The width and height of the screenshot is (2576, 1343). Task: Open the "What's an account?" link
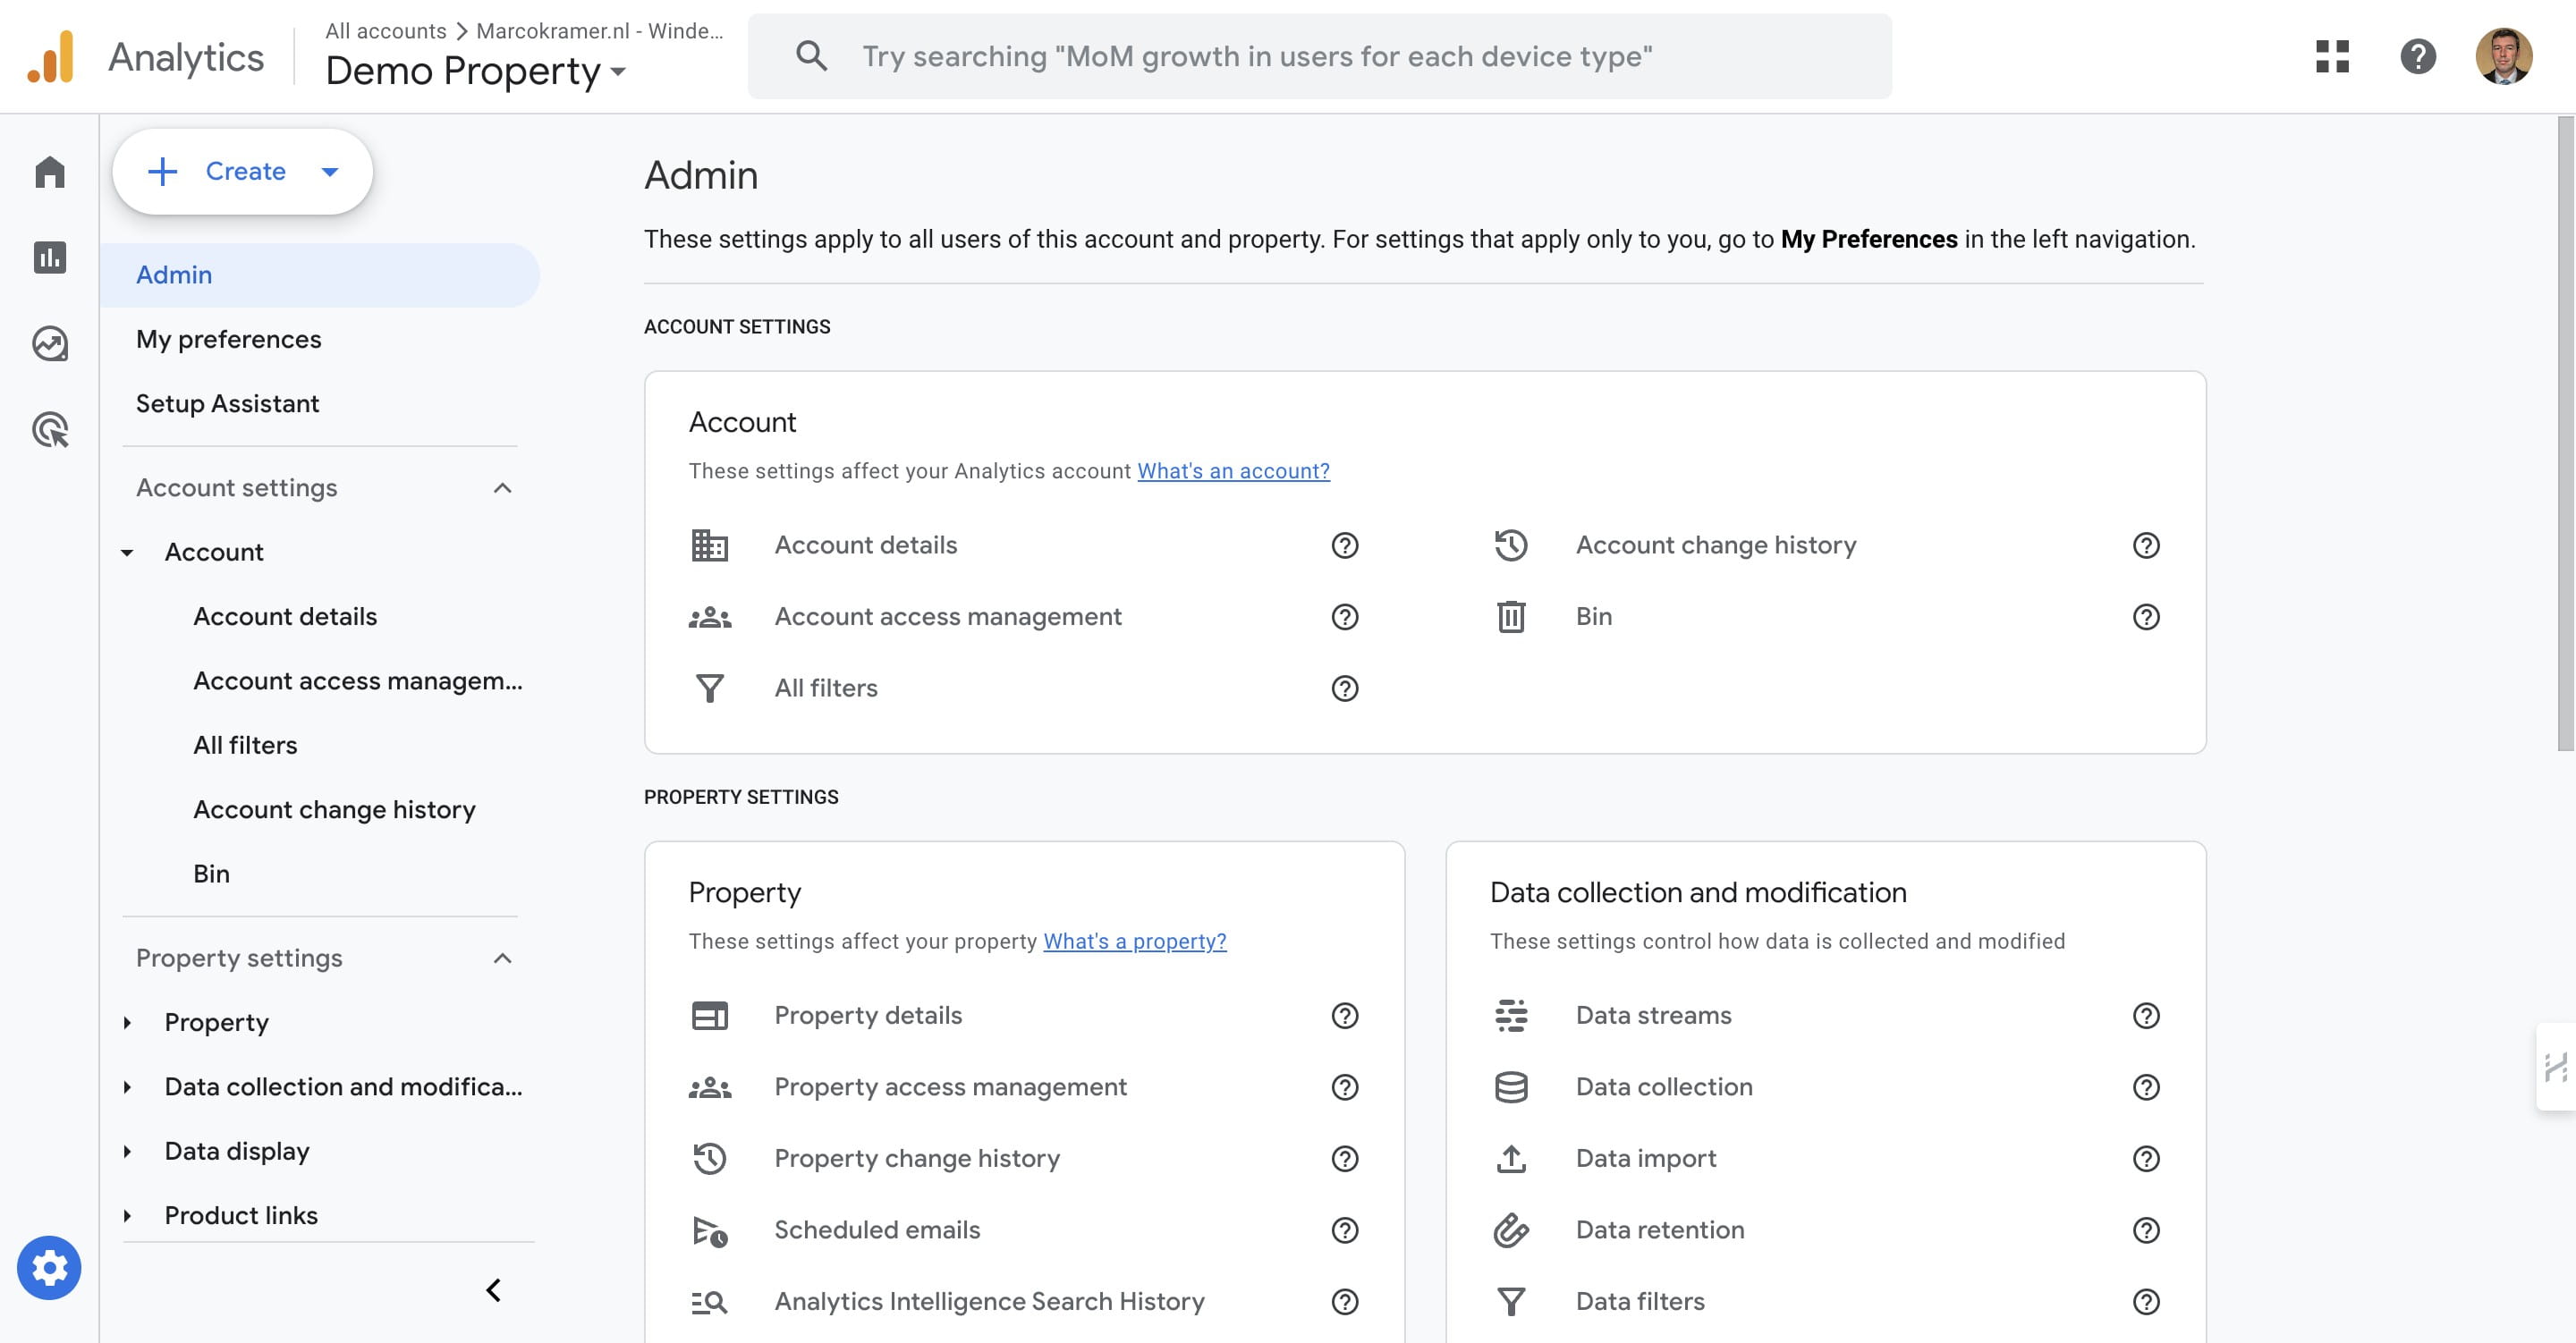pos(1233,471)
